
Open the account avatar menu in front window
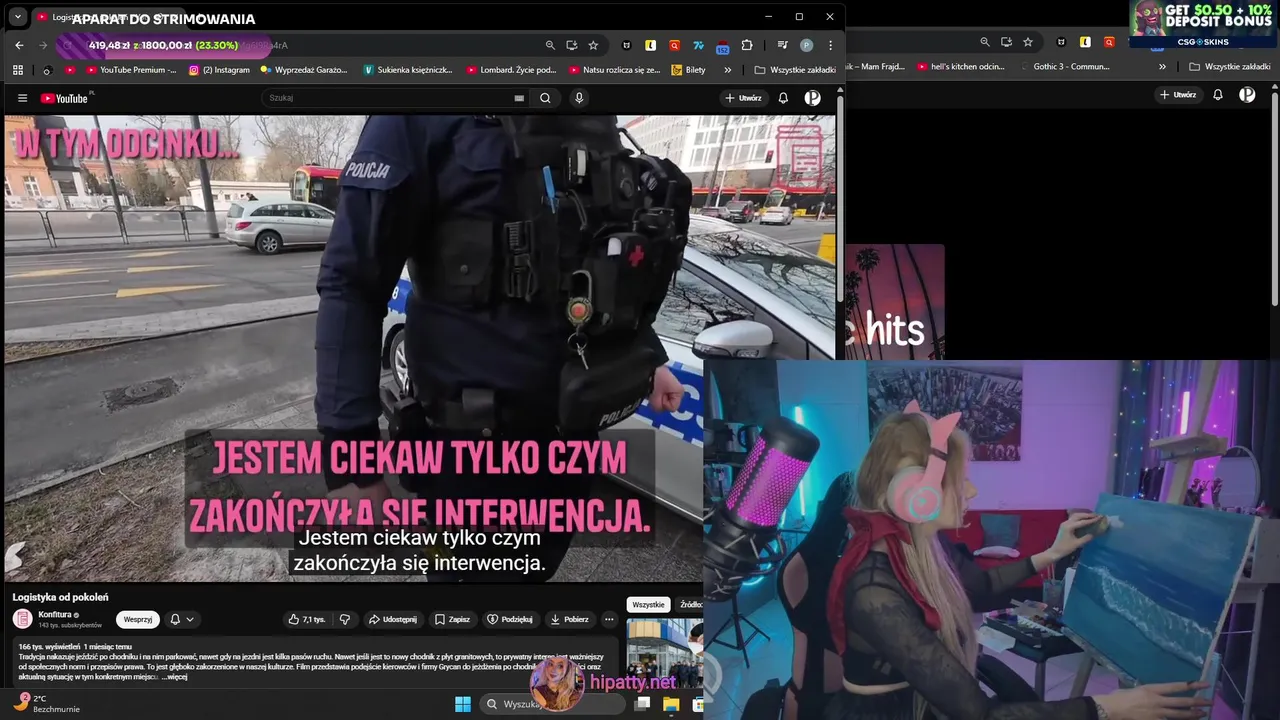pyautogui.click(x=813, y=98)
